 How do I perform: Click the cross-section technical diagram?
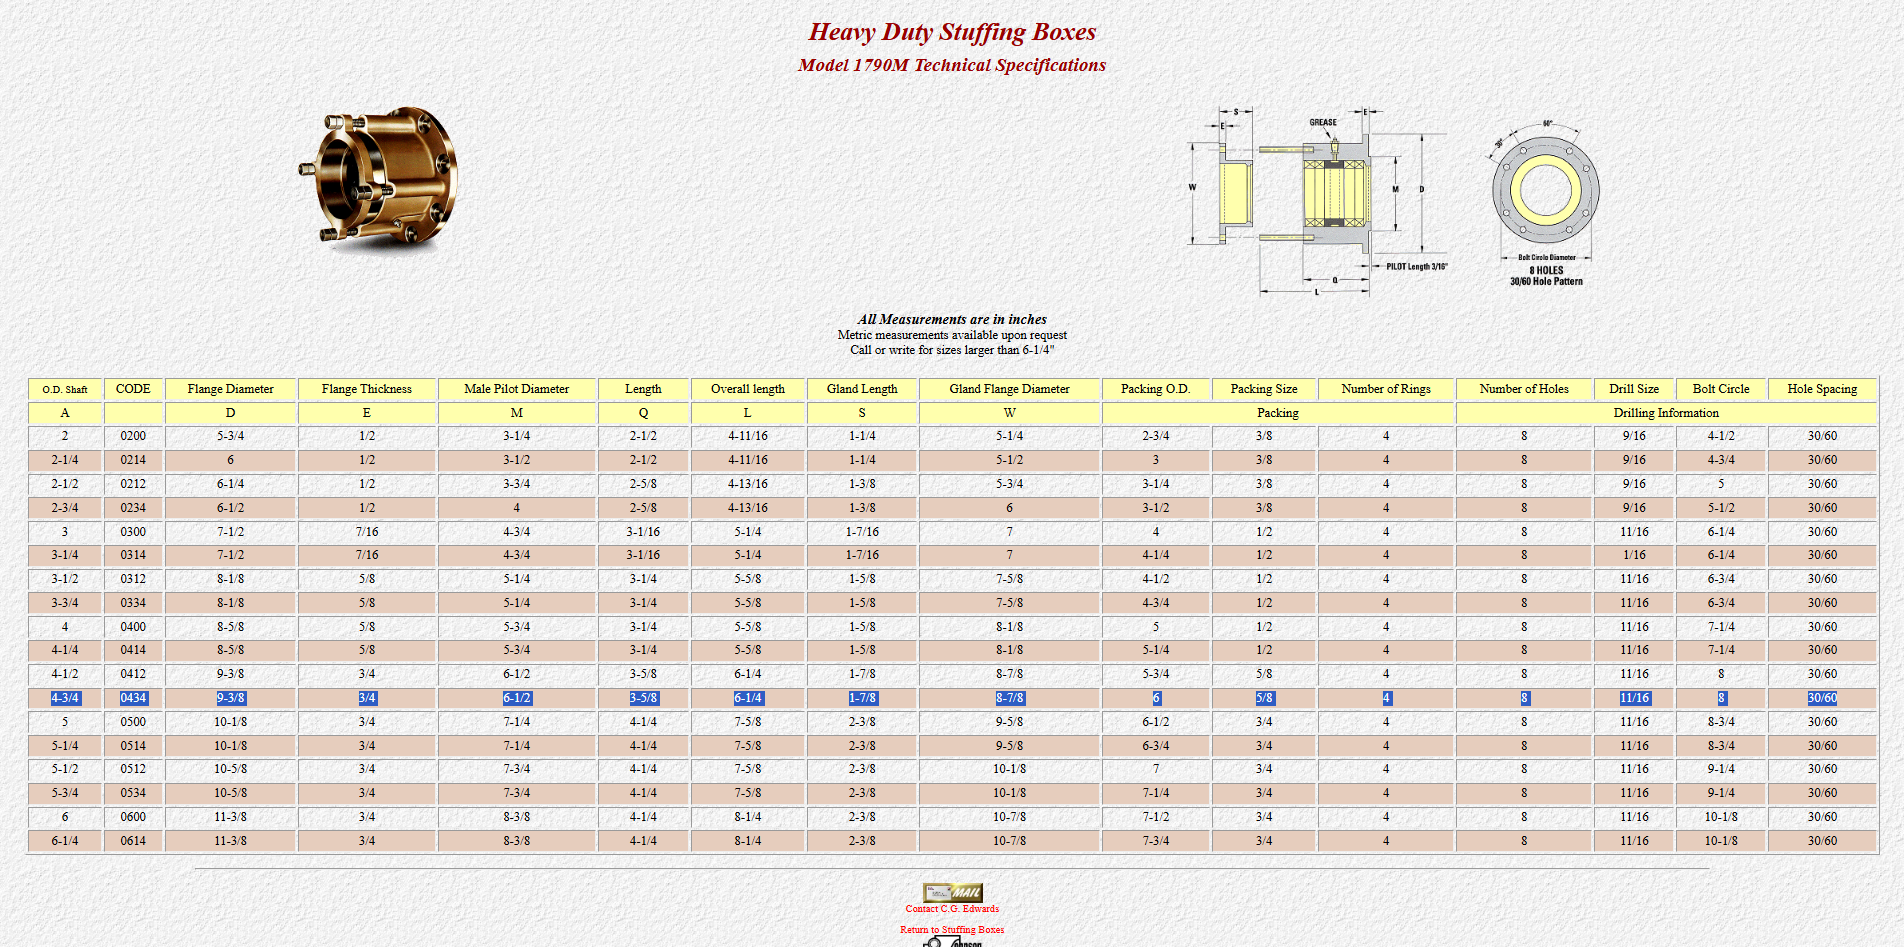(1317, 200)
